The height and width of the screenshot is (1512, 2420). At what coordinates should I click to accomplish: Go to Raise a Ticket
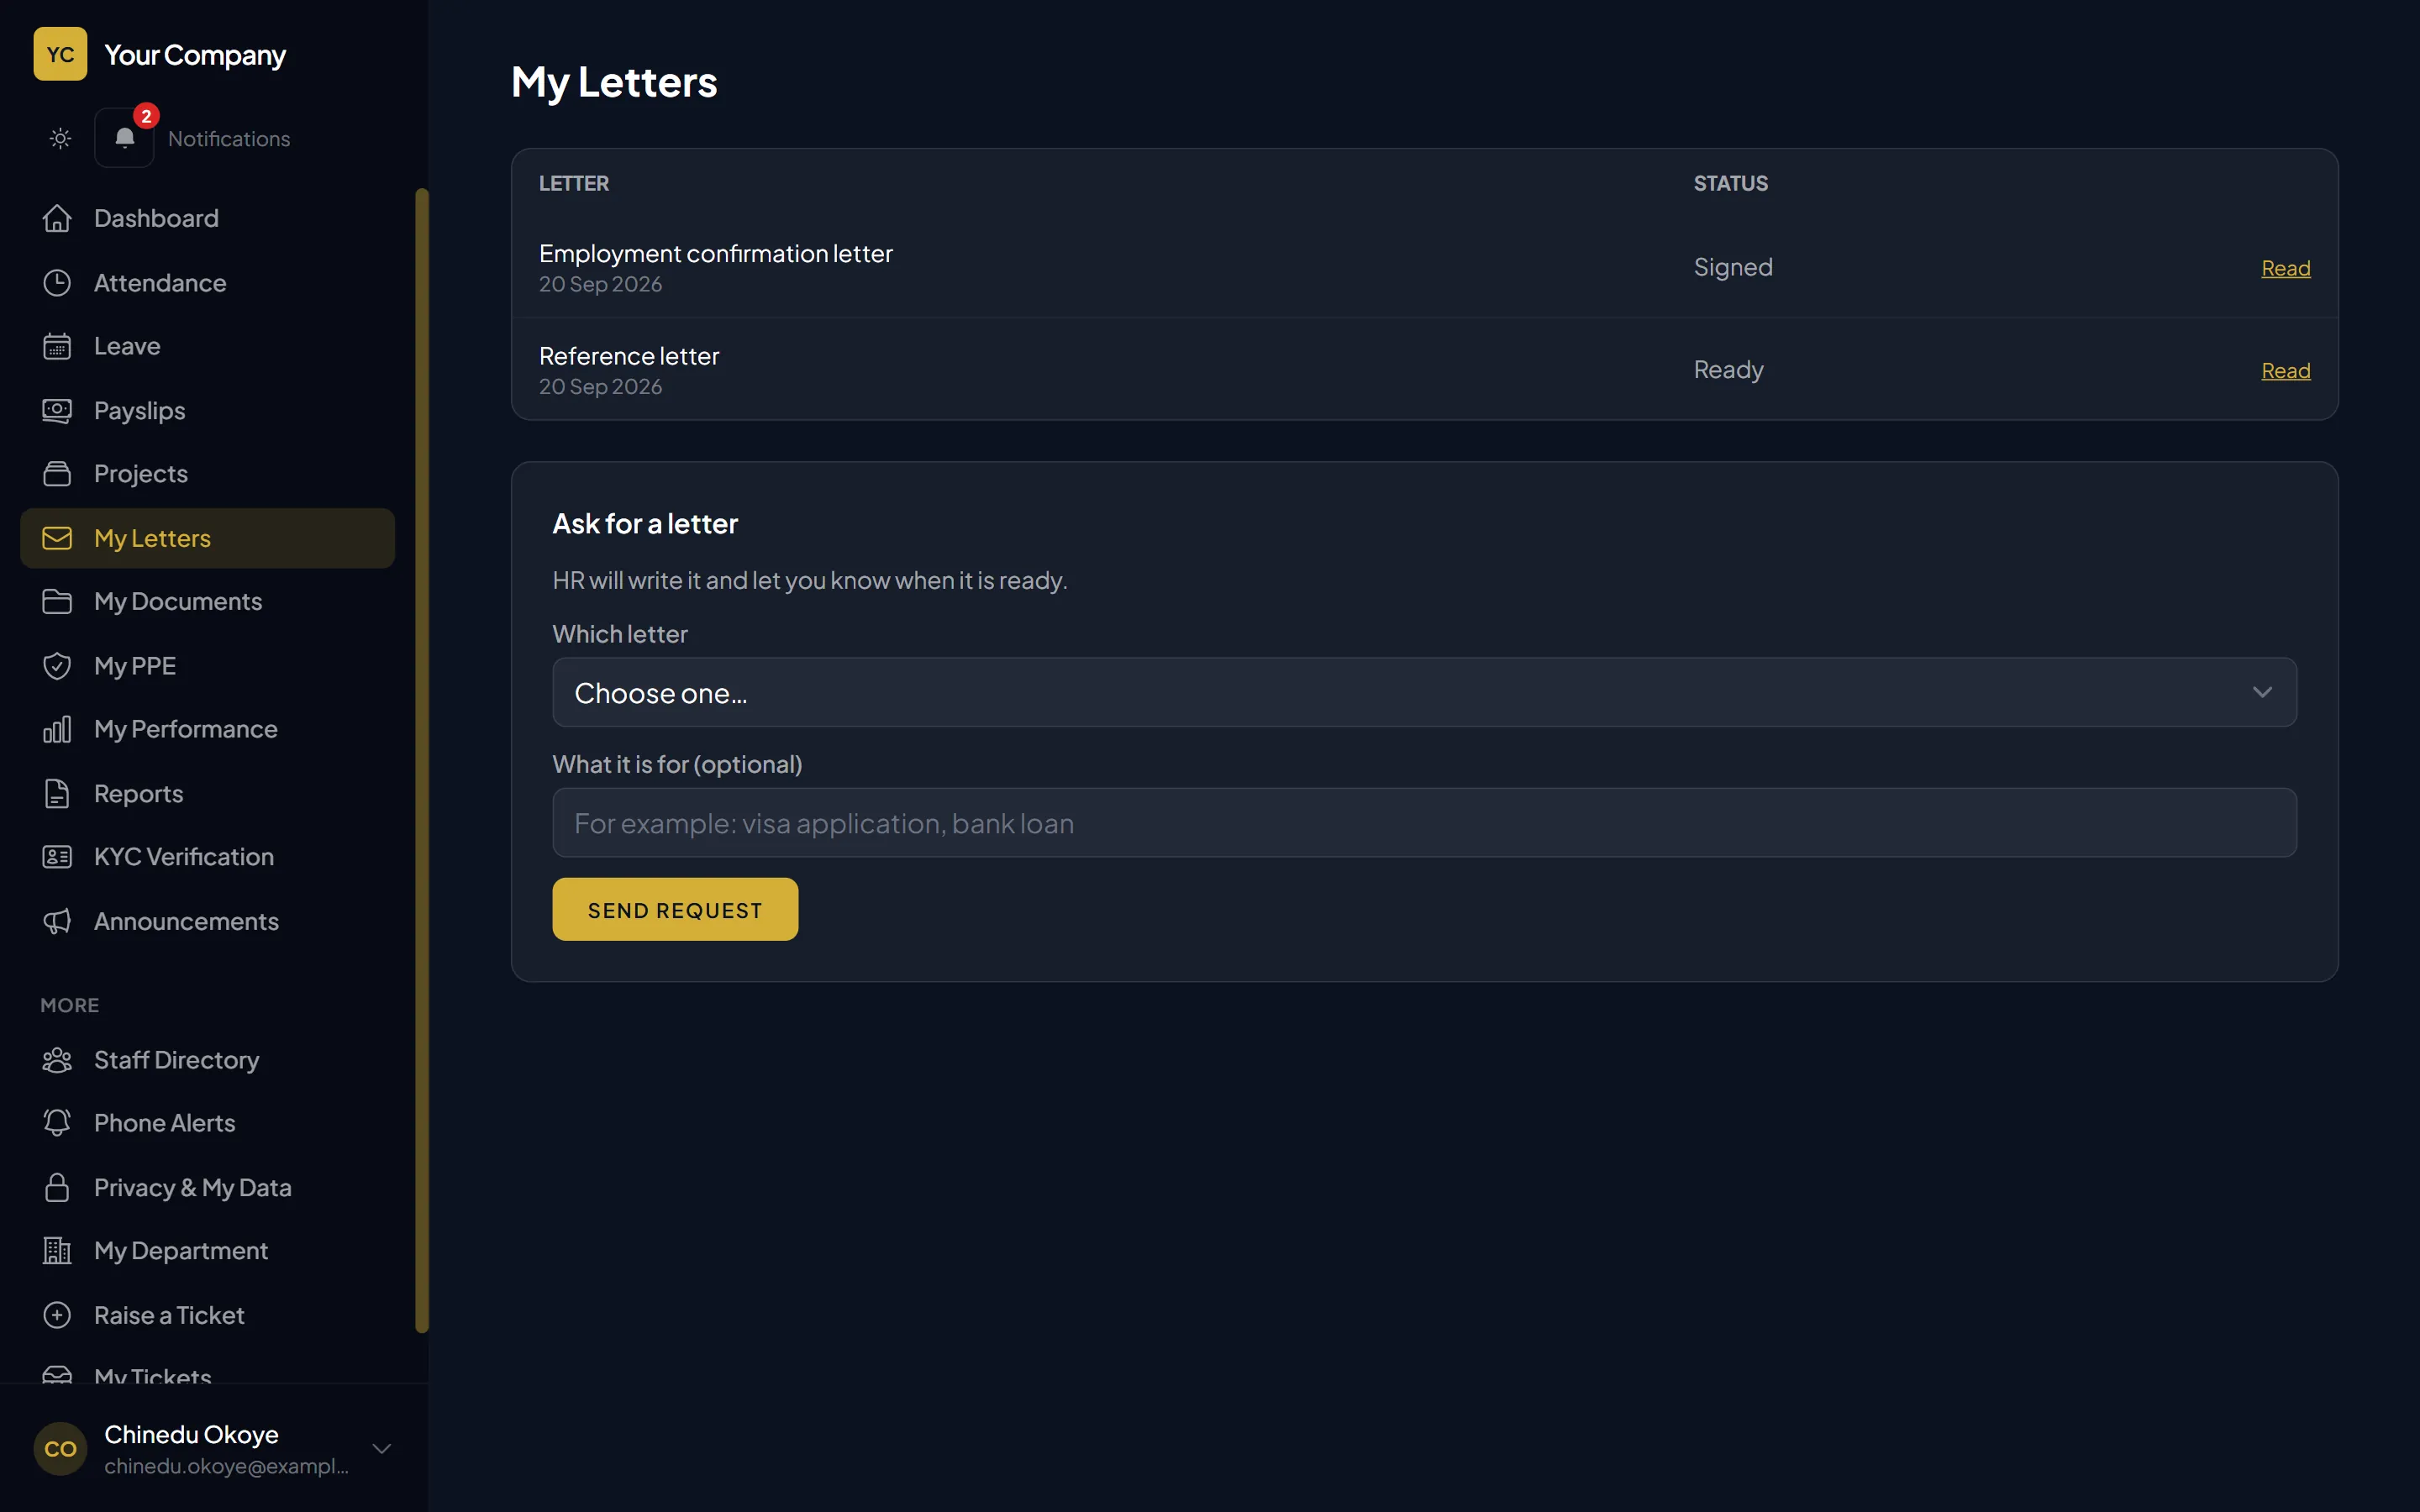pyautogui.click(x=207, y=1315)
